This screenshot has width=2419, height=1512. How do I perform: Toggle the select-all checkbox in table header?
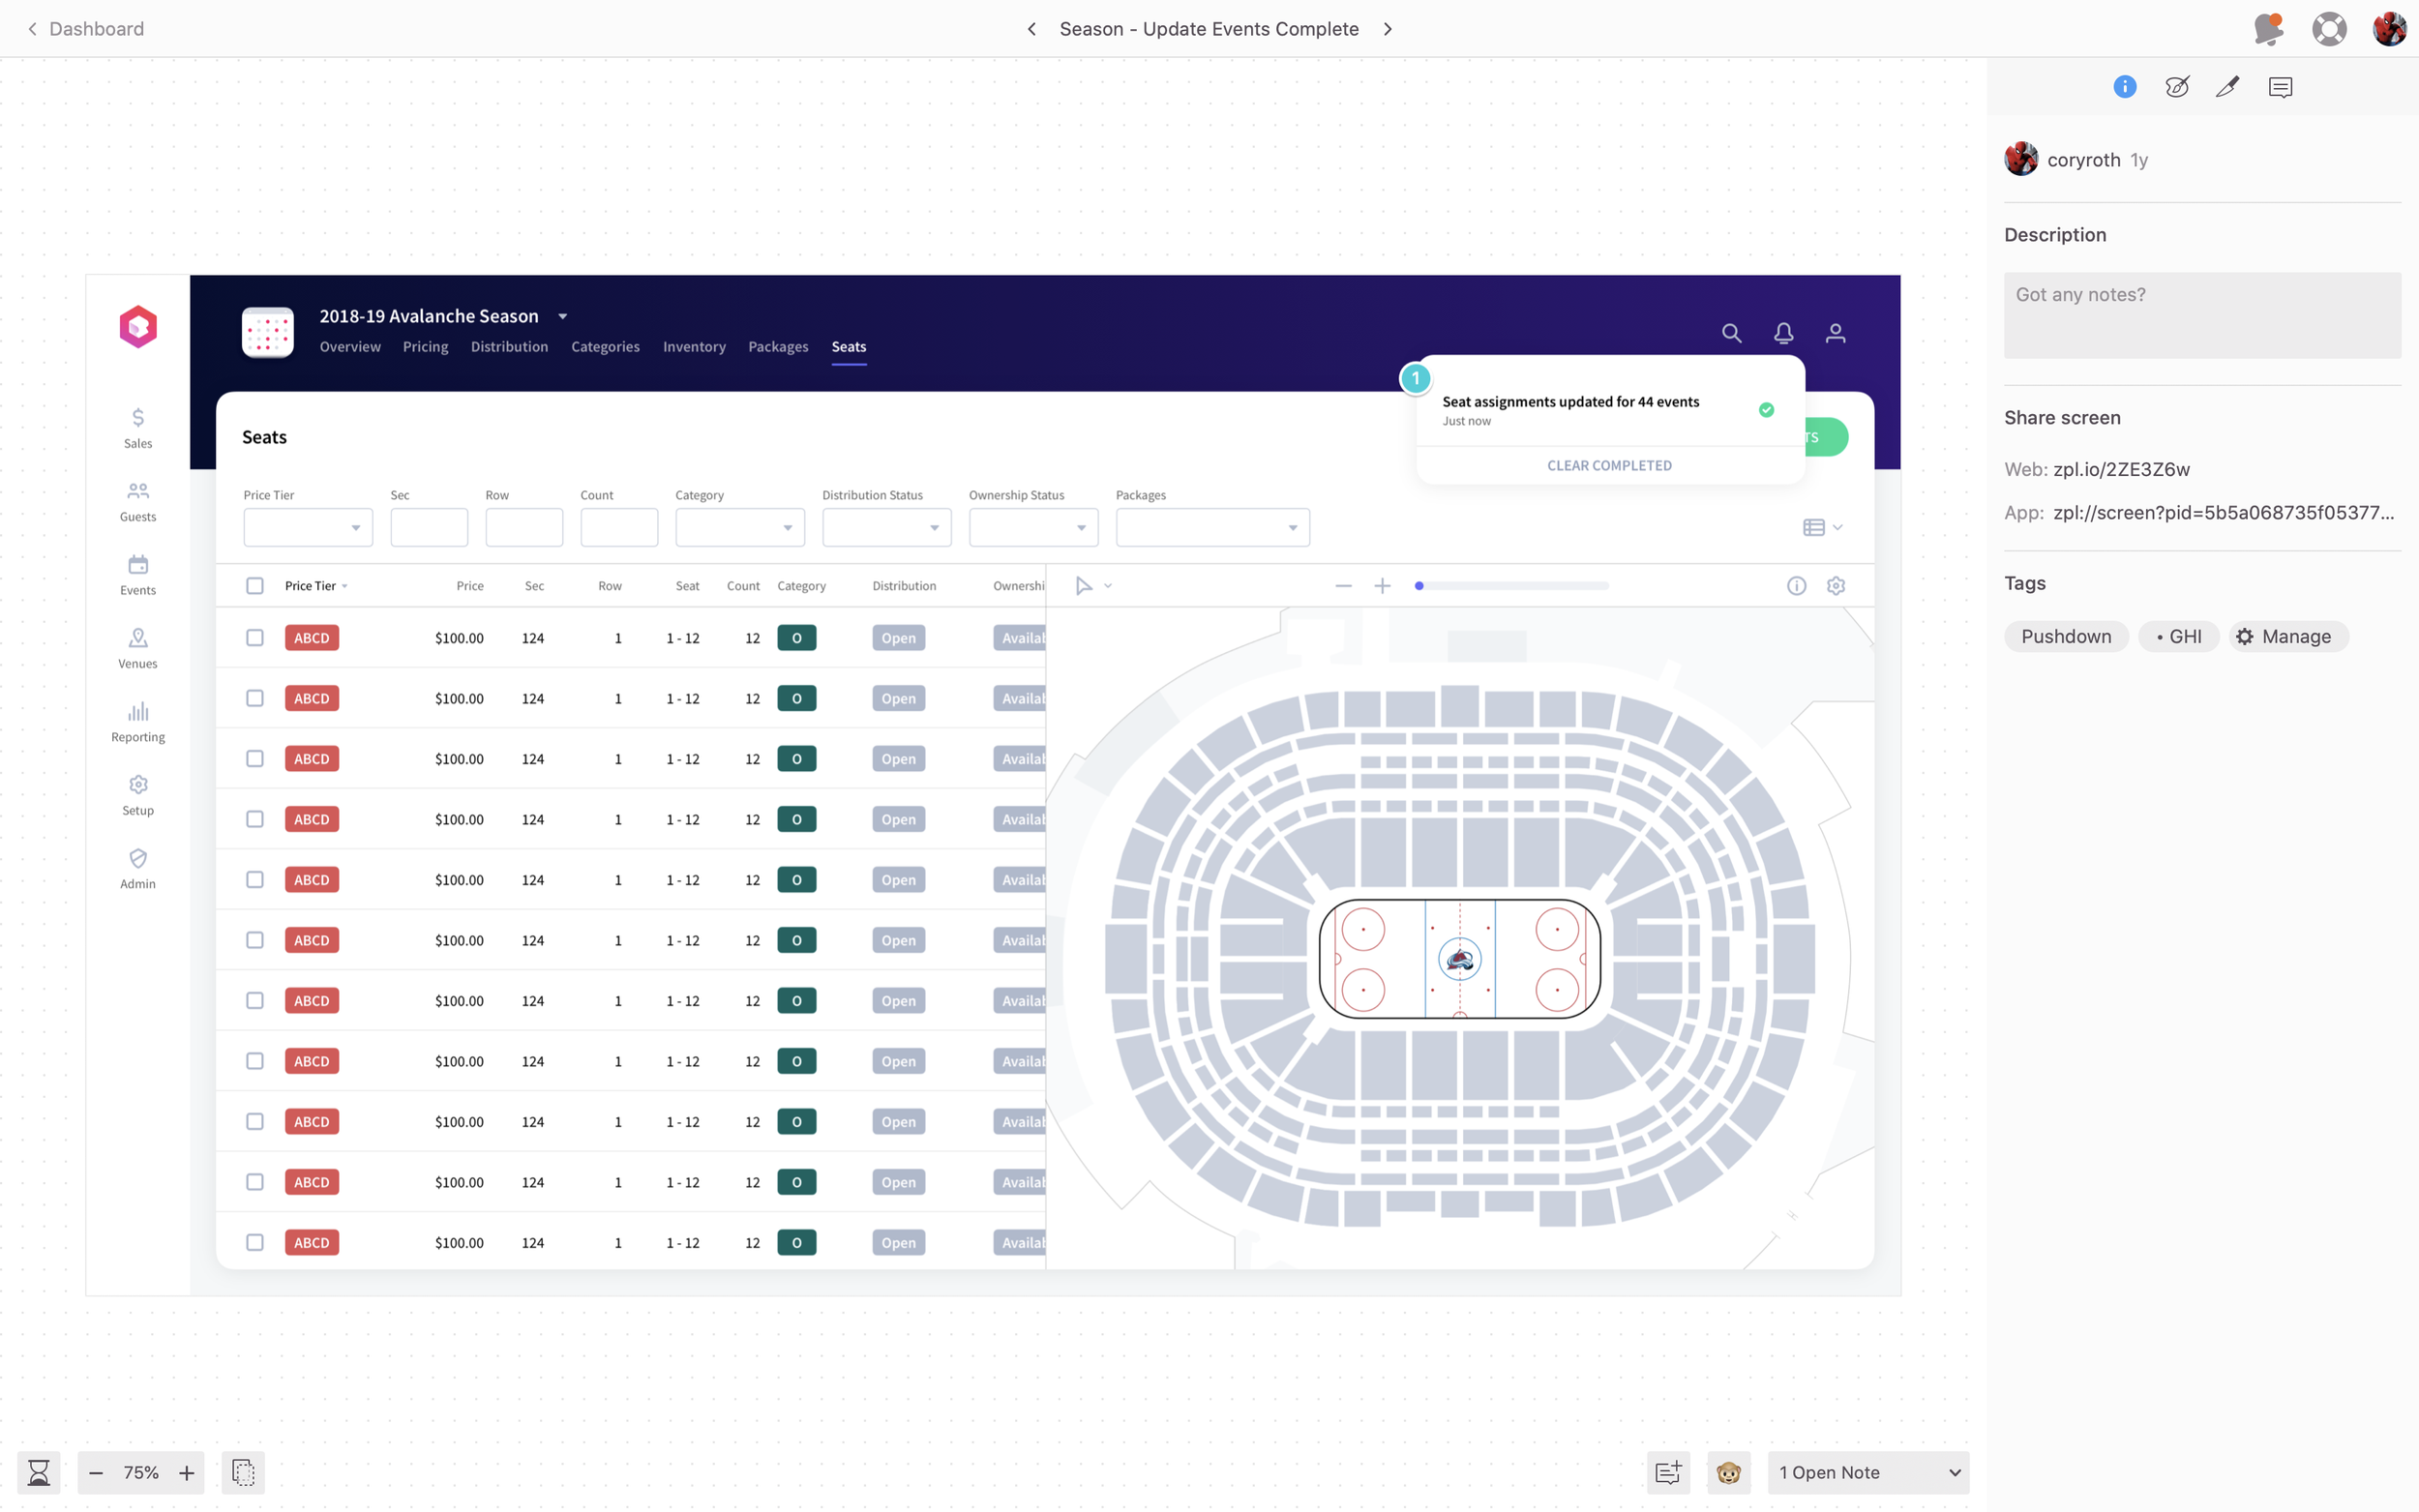pos(255,586)
